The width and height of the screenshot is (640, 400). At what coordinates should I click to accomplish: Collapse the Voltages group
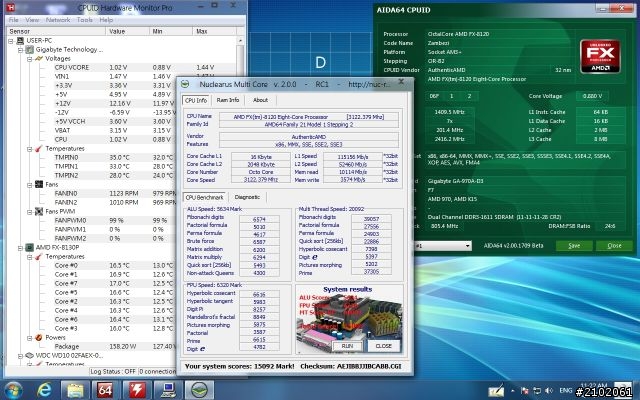coord(29,59)
